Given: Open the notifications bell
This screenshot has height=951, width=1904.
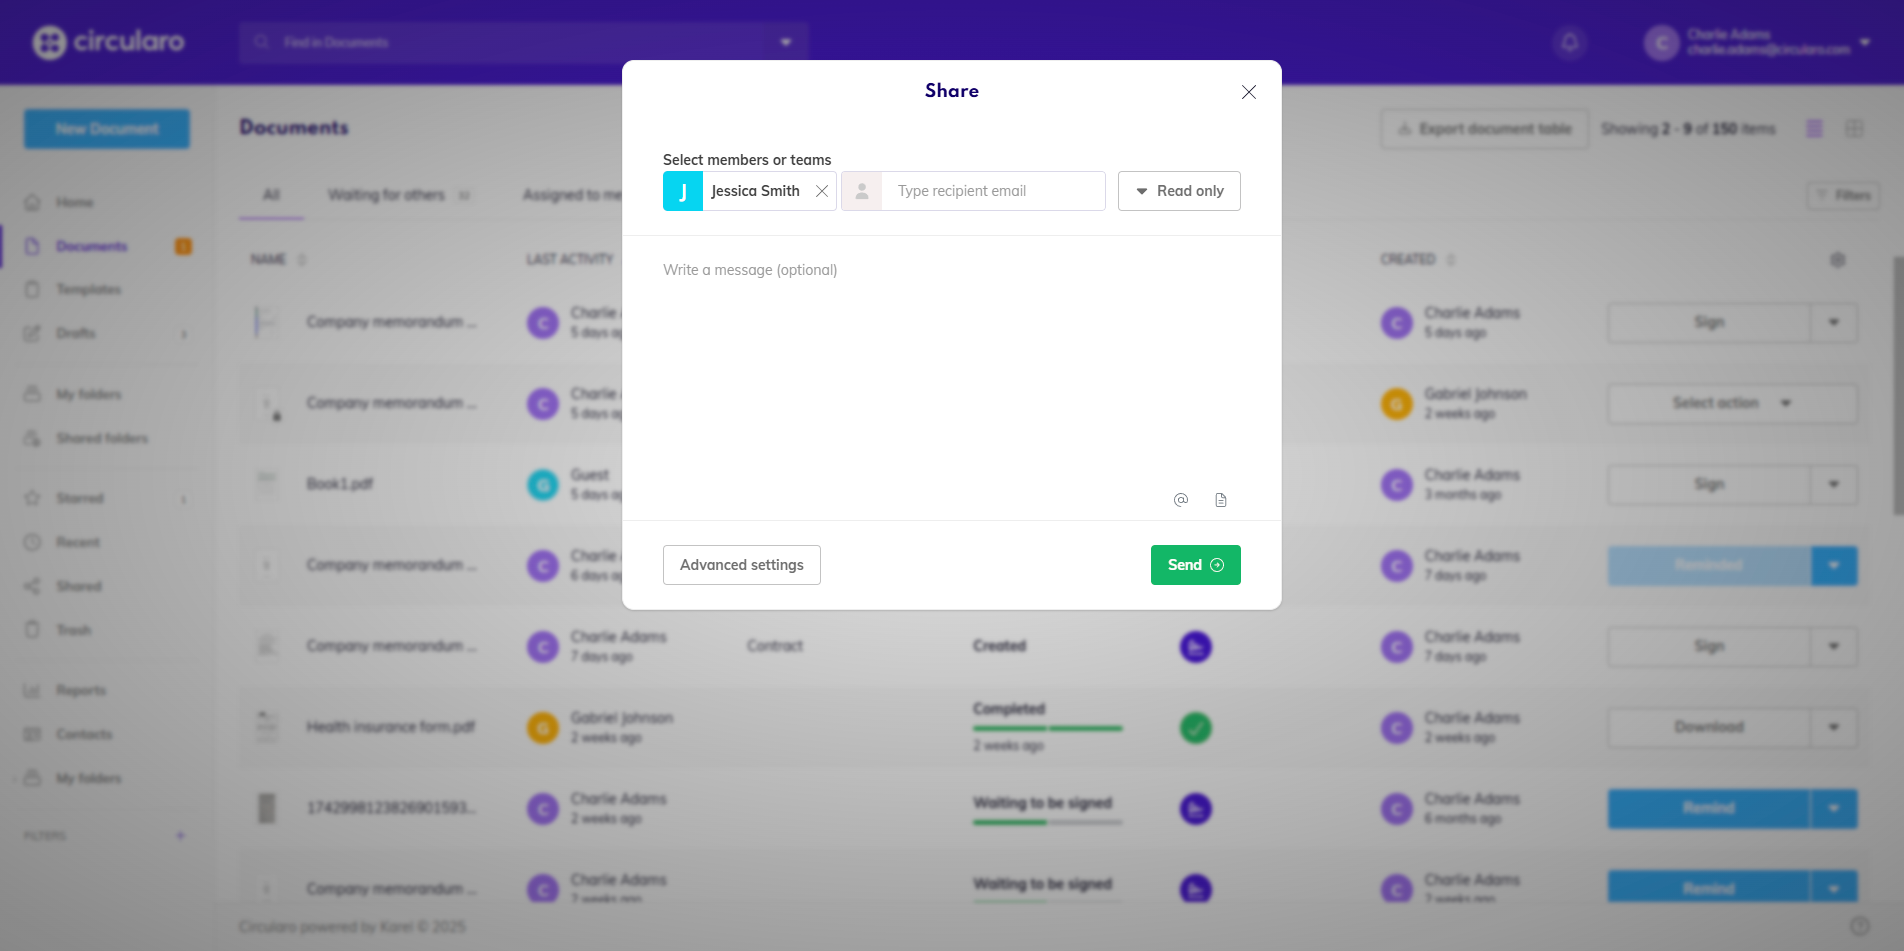Looking at the screenshot, I should [x=1570, y=43].
